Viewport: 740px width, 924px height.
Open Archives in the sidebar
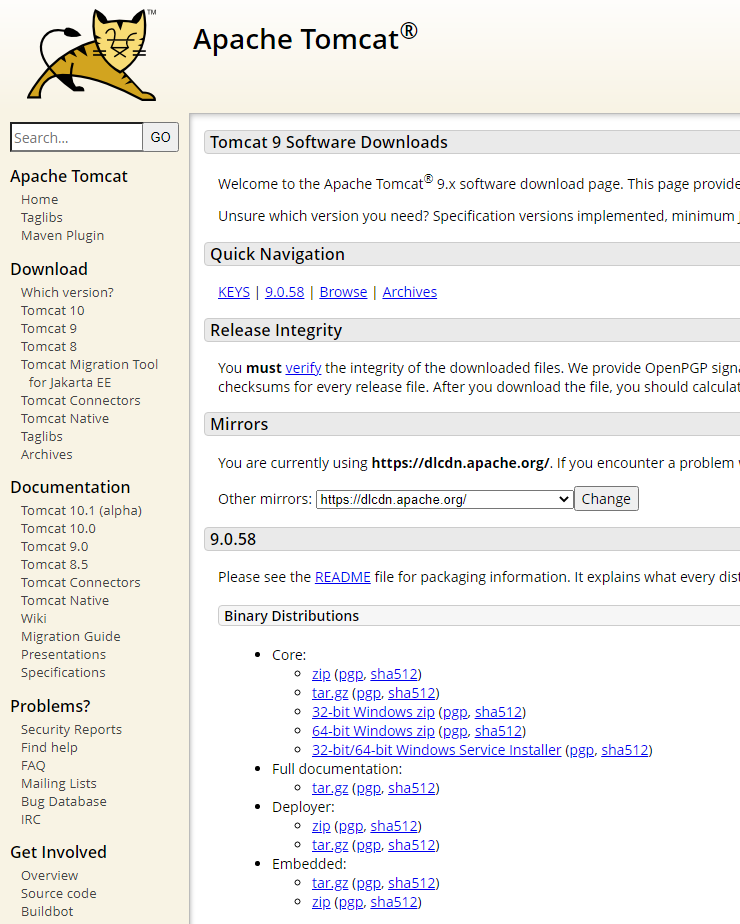[47, 454]
